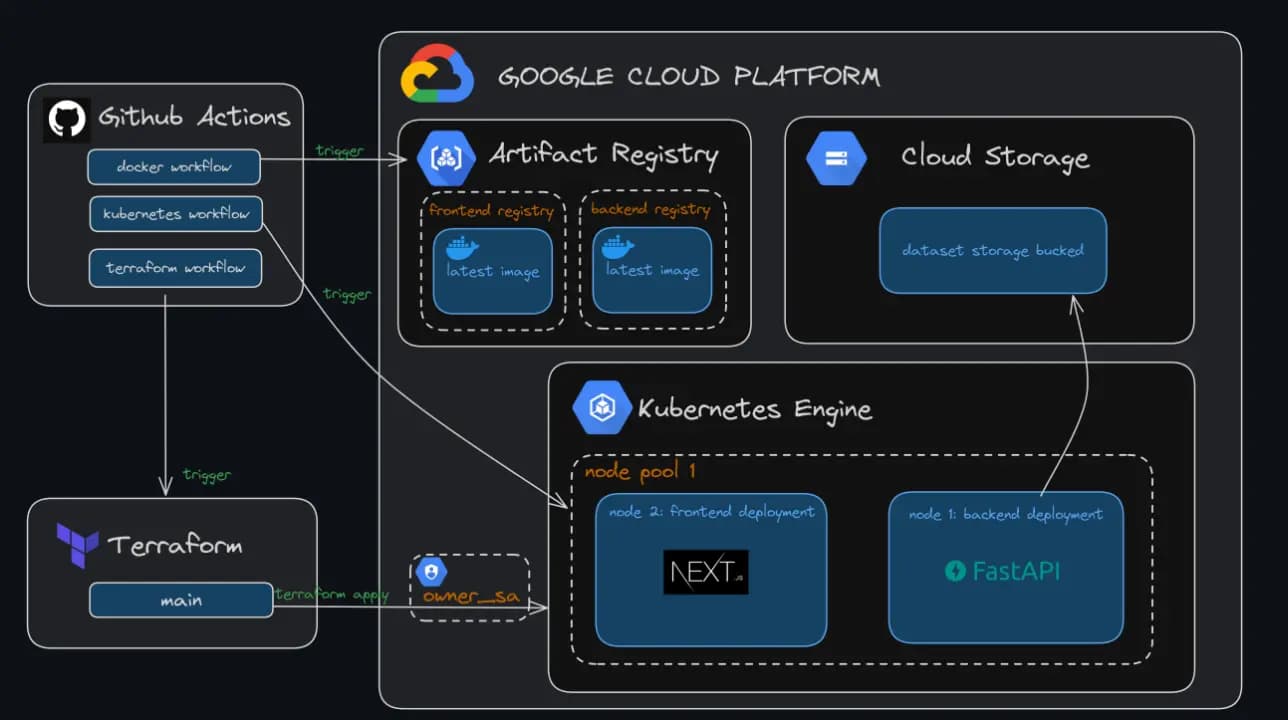Select the kubernetes workflow box
This screenshot has height=720, width=1288.
click(x=176, y=214)
